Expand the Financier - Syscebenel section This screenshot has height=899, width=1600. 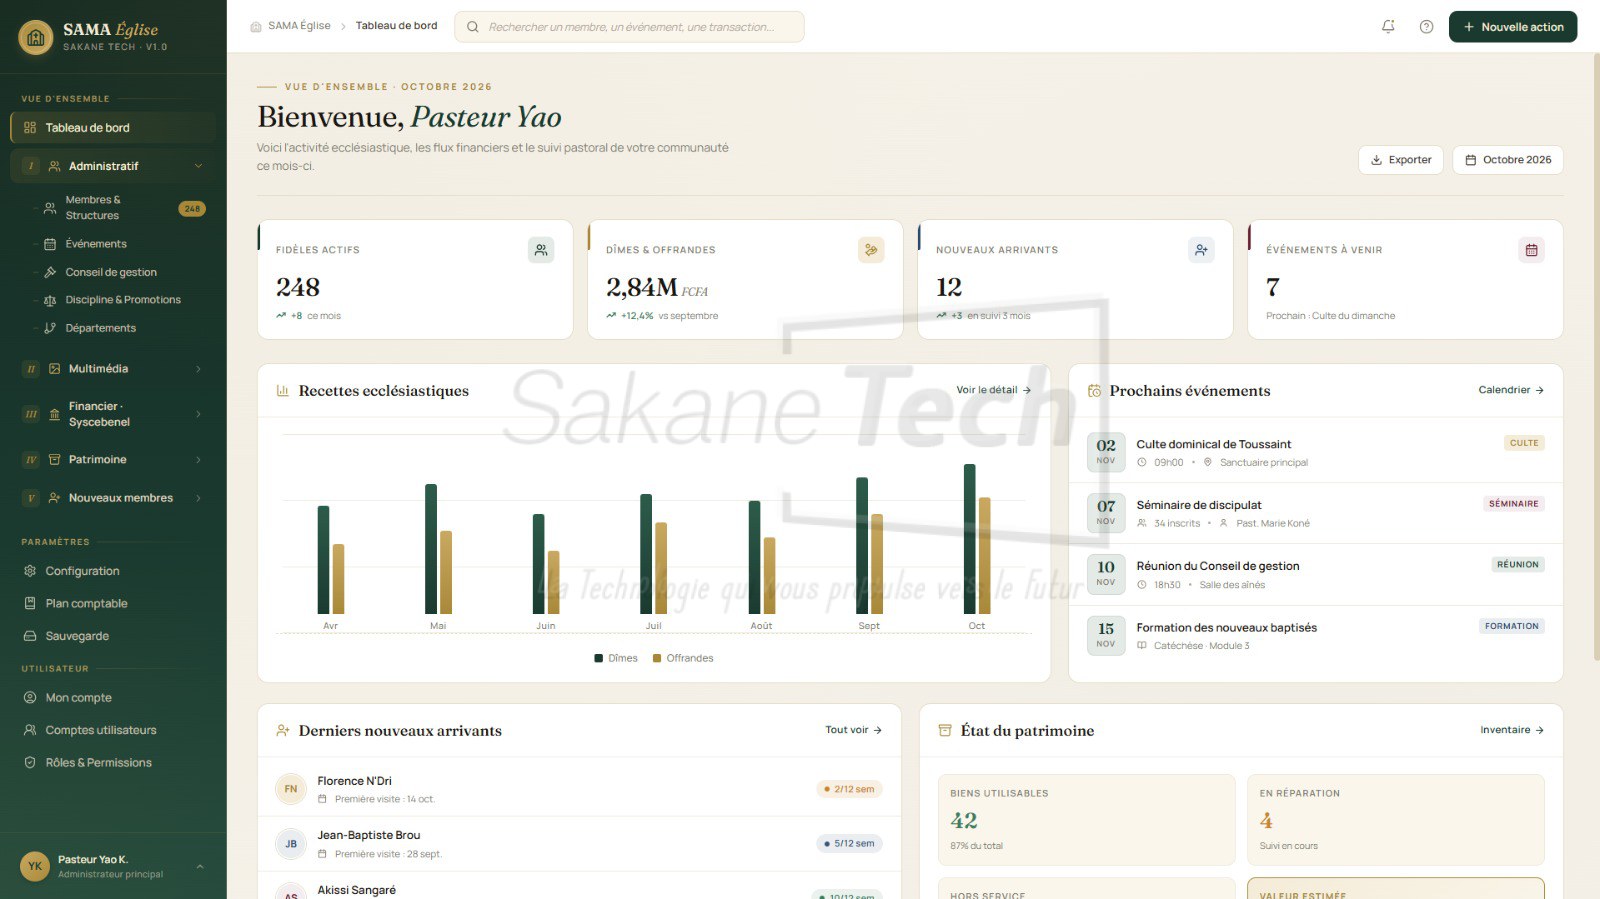pos(198,414)
